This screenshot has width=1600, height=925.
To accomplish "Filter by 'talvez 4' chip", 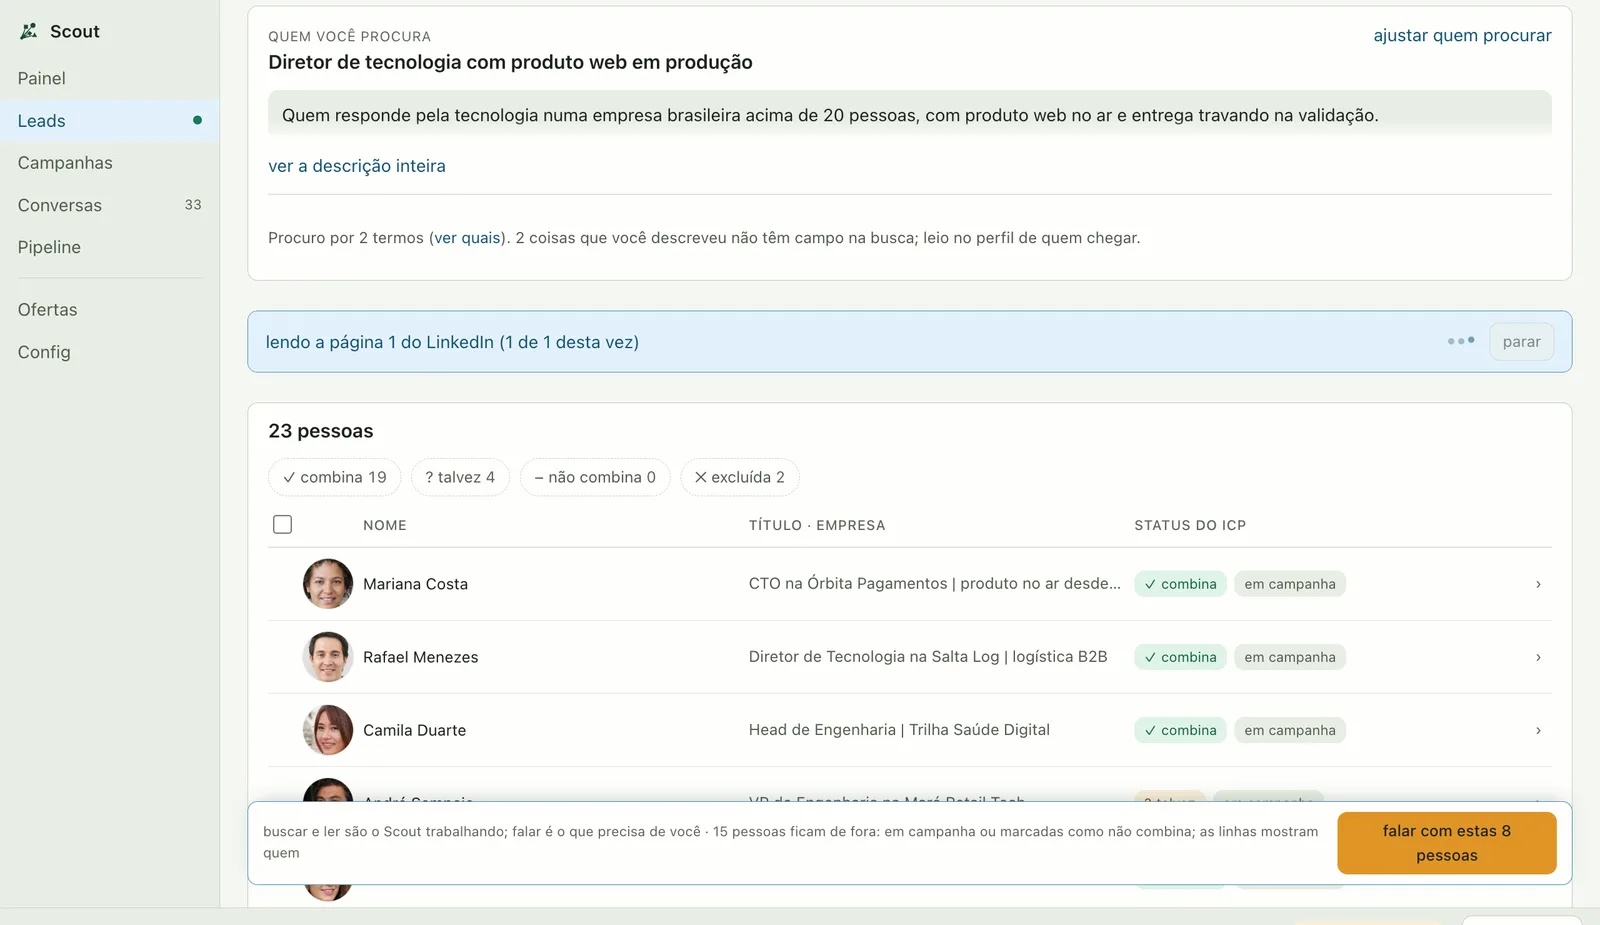I will click(460, 477).
